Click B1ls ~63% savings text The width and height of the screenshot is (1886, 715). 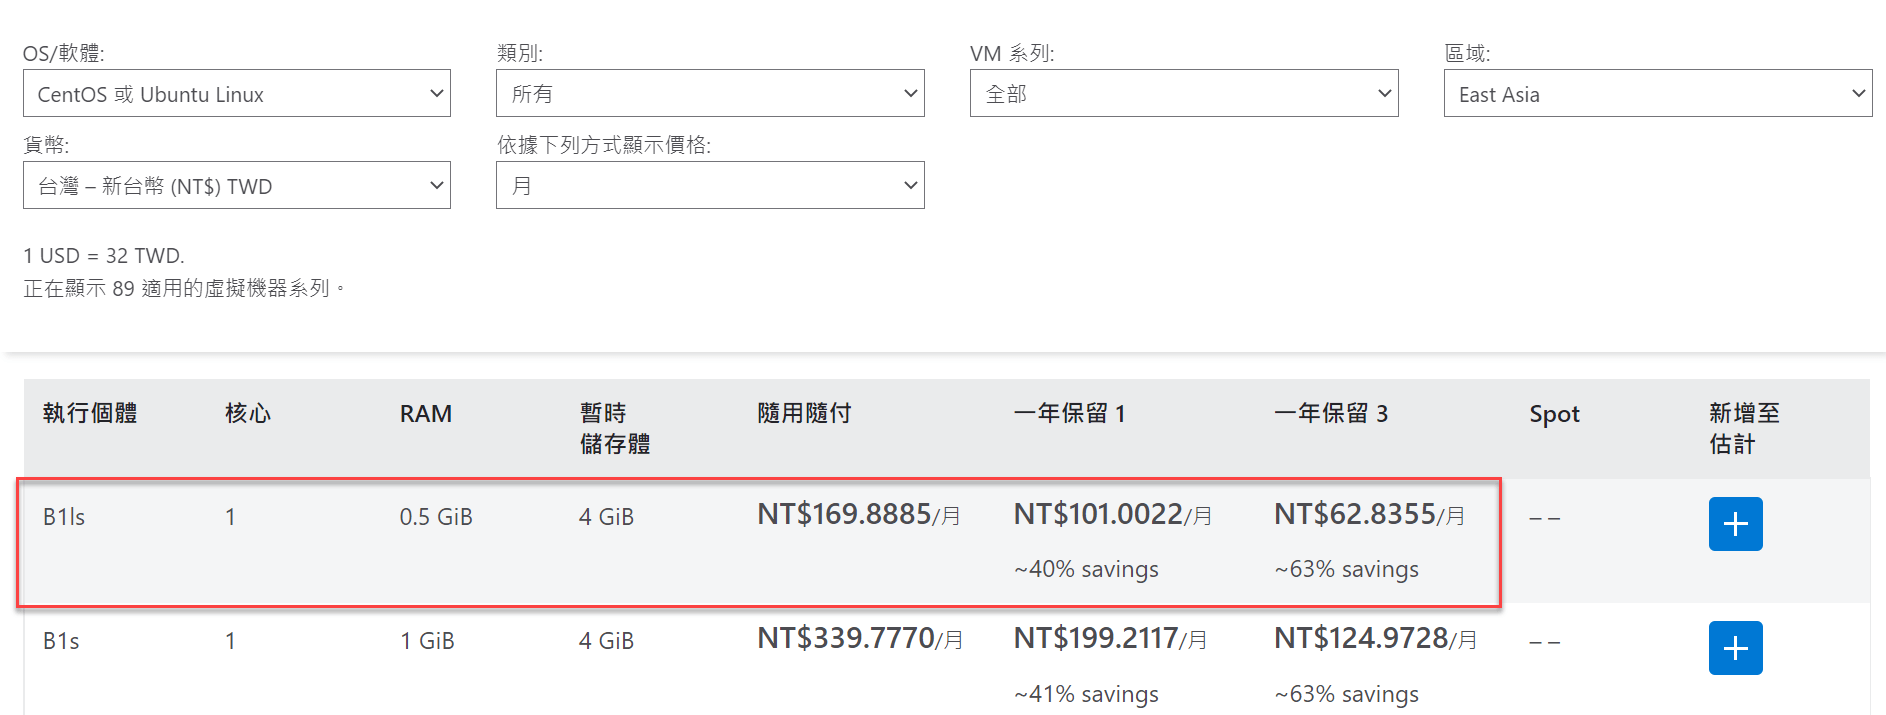pos(1346,569)
